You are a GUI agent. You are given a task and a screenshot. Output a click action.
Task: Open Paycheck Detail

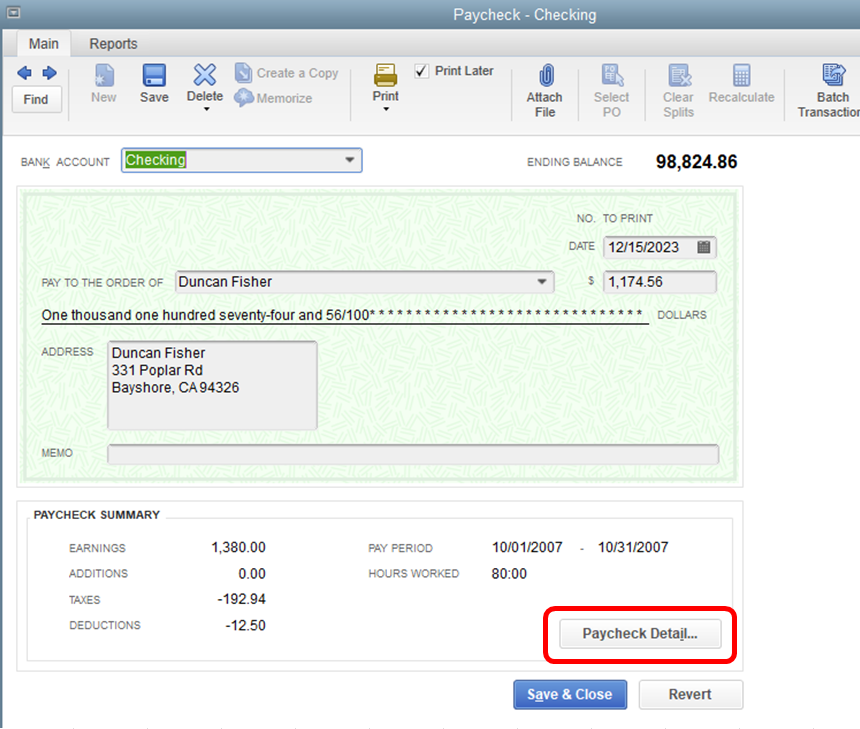[638, 634]
